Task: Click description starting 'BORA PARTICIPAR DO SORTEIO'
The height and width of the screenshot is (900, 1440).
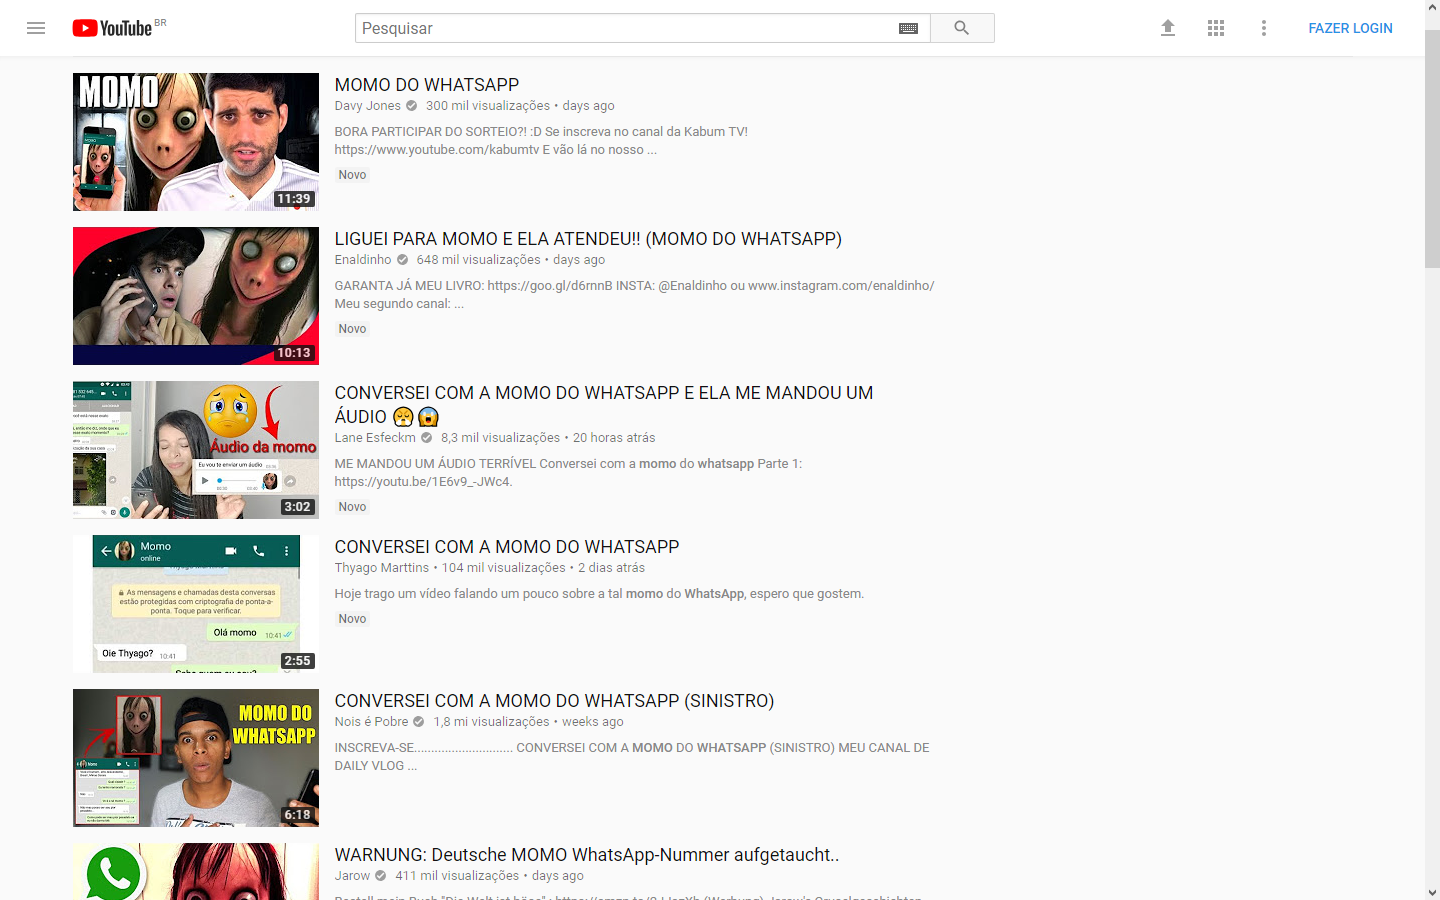Action: pyautogui.click(x=541, y=141)
